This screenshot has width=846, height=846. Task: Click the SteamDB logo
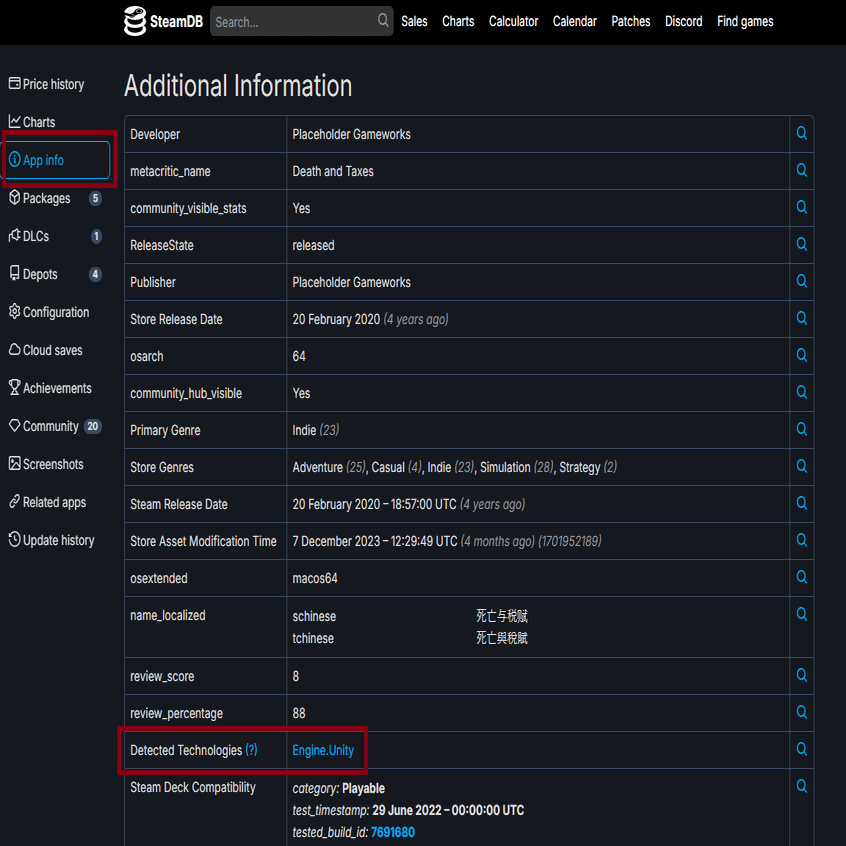click(163, 21)
